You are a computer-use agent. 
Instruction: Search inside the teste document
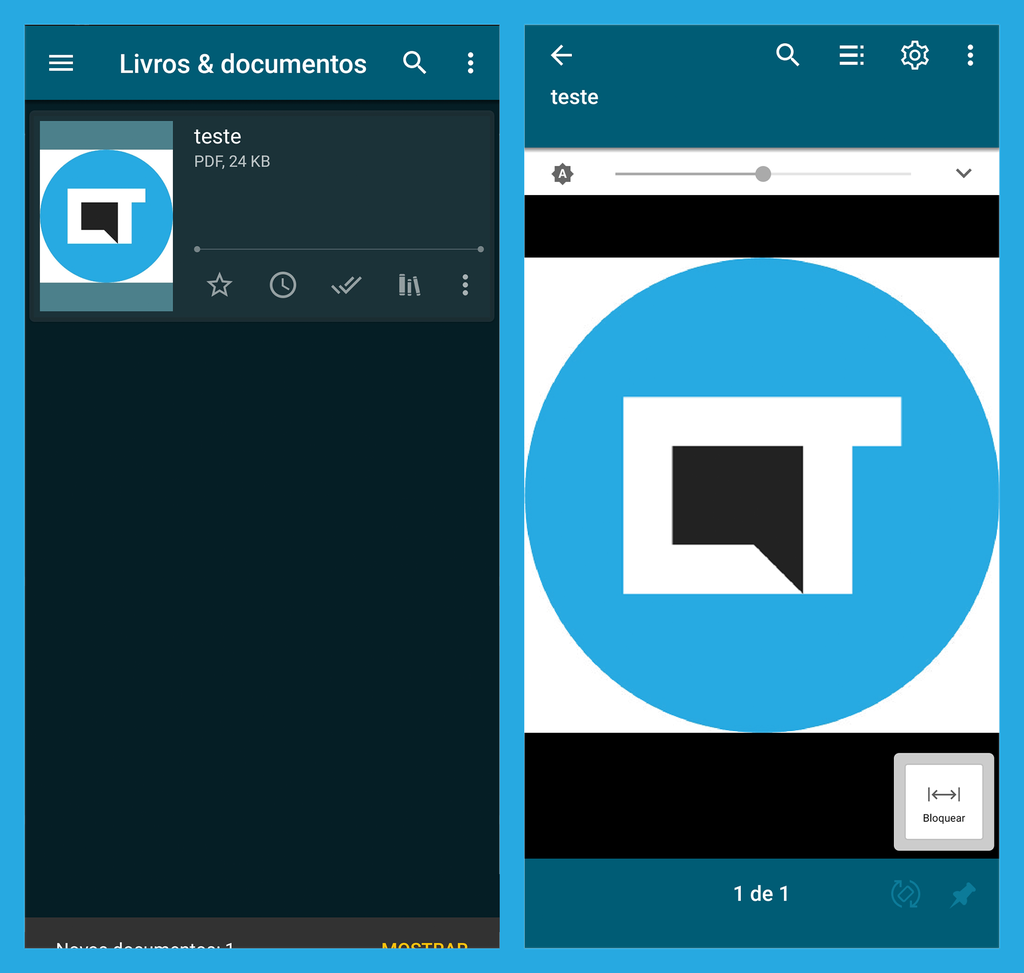(x=788, y=55)
